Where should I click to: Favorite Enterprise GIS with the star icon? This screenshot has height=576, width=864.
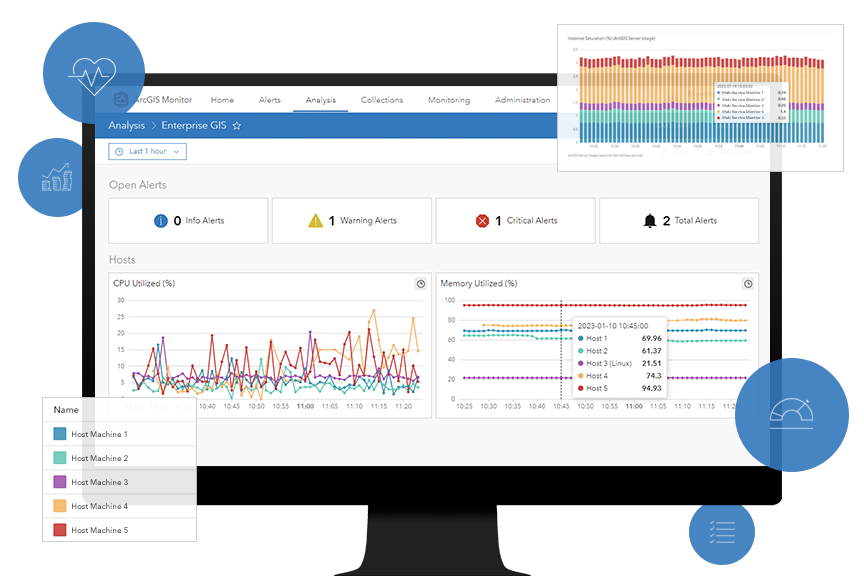[x=237, y=126]
